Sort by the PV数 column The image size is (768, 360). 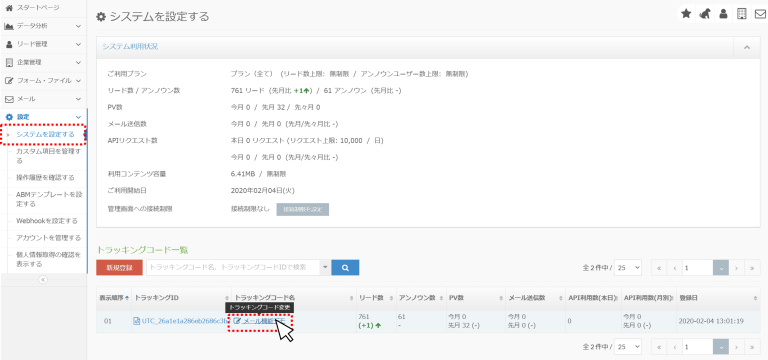click(475, 298)
